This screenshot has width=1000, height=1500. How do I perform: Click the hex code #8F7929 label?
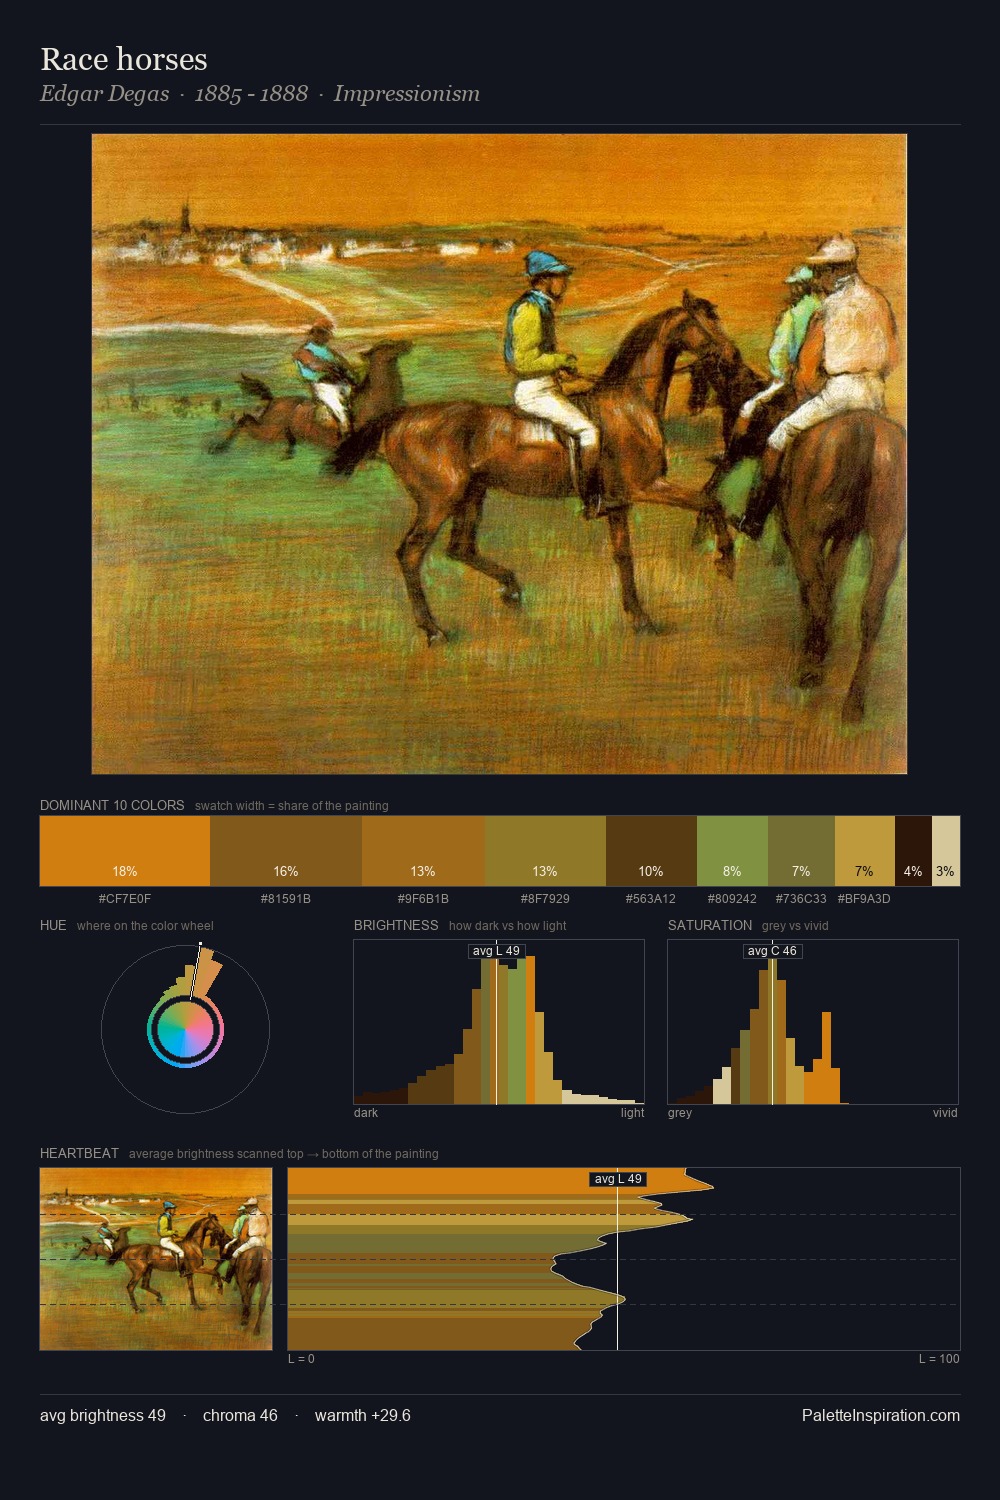[545, 899]
